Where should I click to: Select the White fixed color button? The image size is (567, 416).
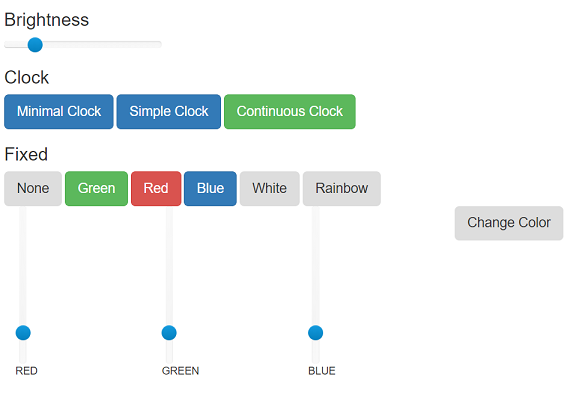(269, 188)
